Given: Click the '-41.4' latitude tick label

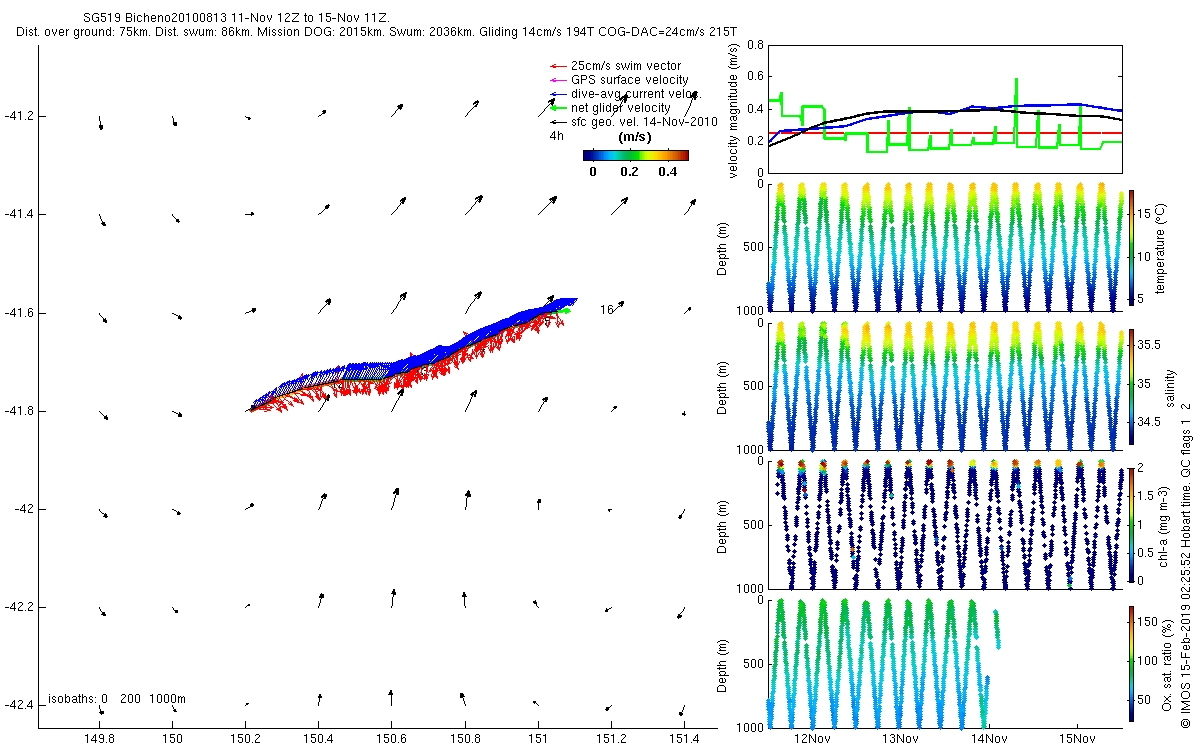Looking at the screenshot, I should (19, 214).
